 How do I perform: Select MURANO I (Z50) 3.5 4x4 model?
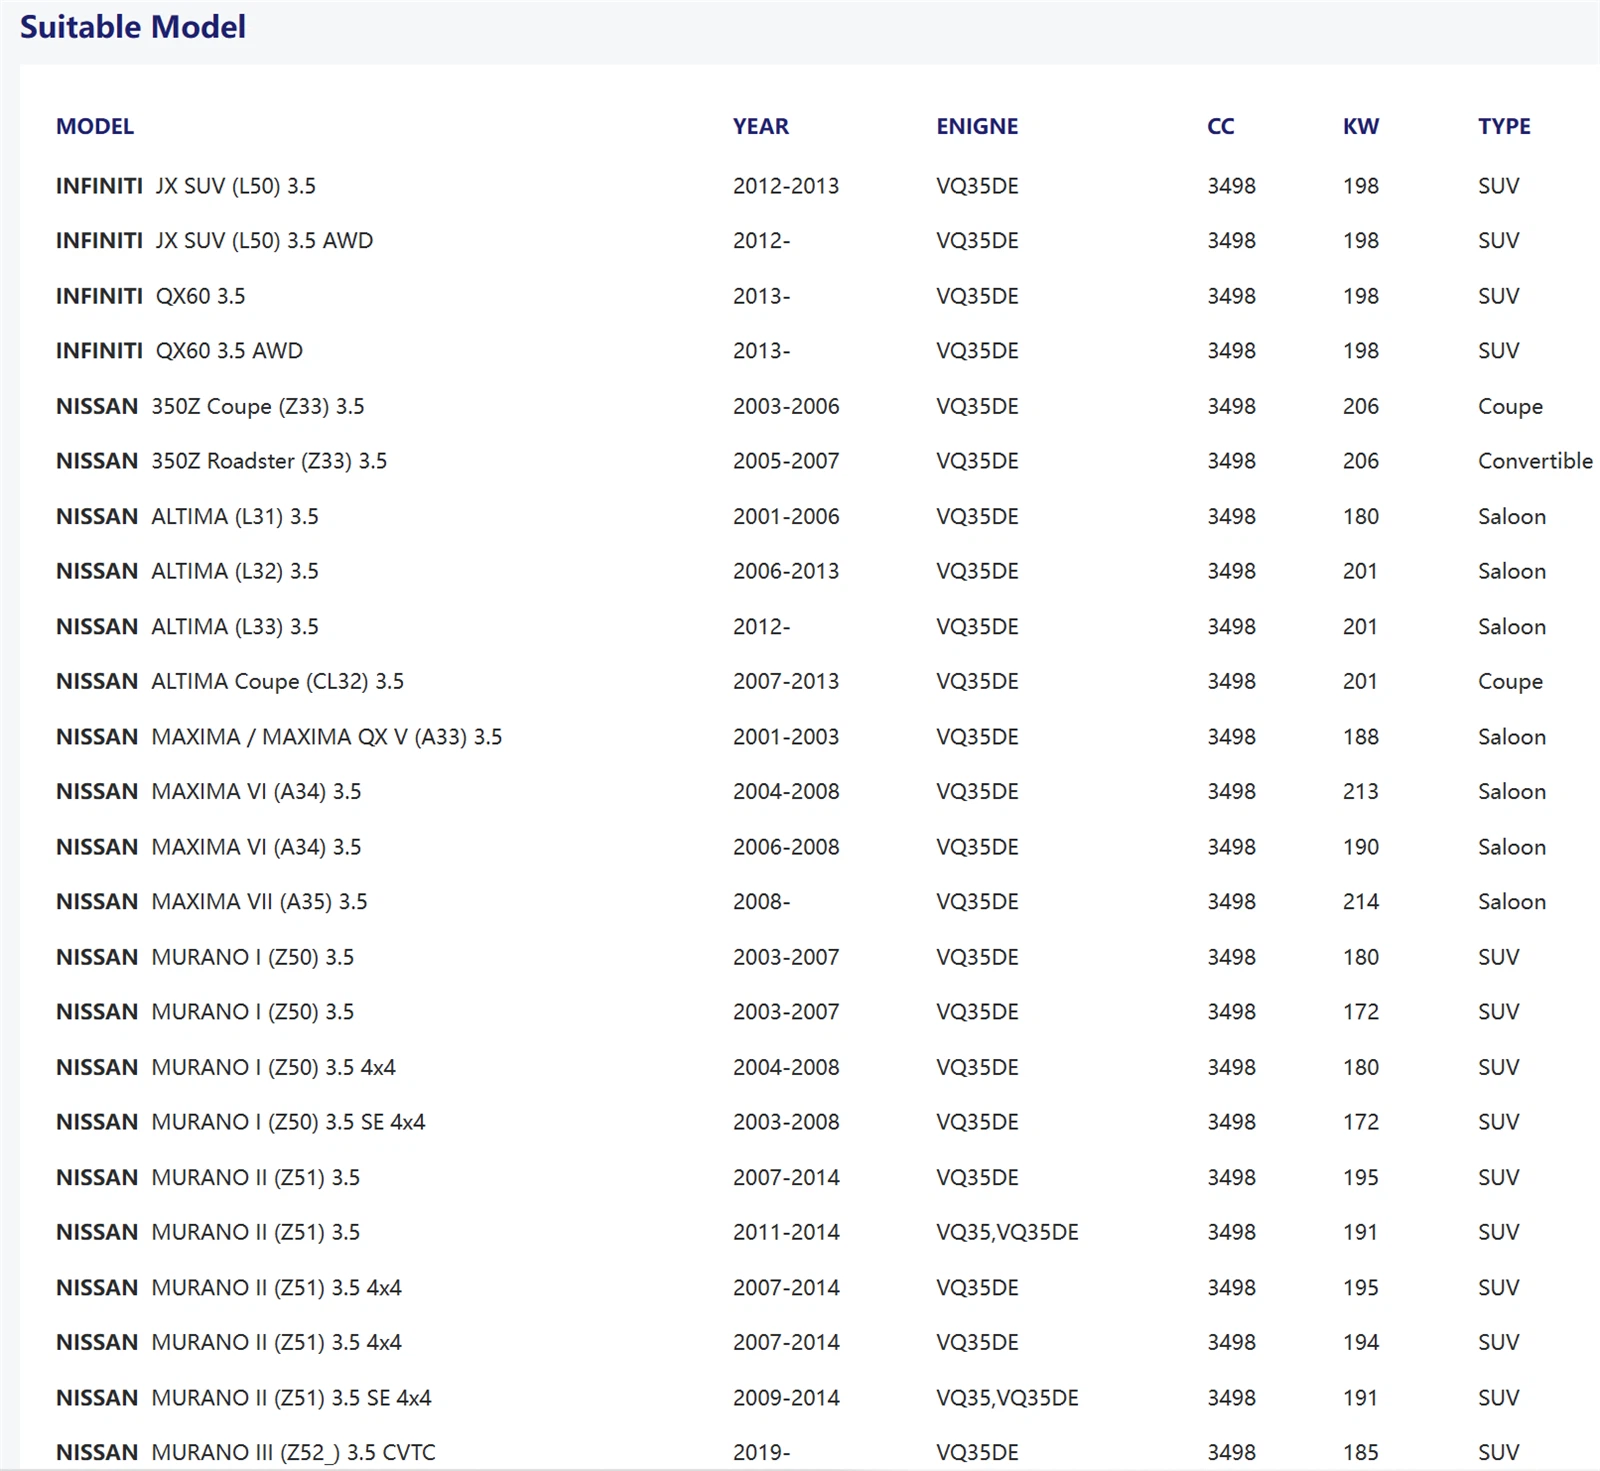point(226,1068)
